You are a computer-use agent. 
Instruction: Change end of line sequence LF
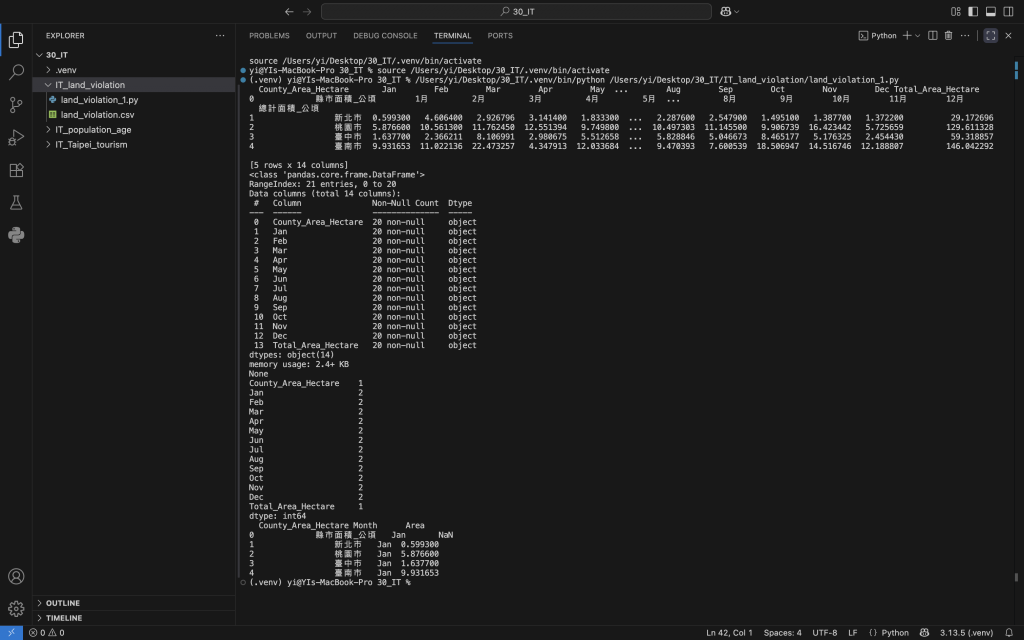tap(852, 633)
